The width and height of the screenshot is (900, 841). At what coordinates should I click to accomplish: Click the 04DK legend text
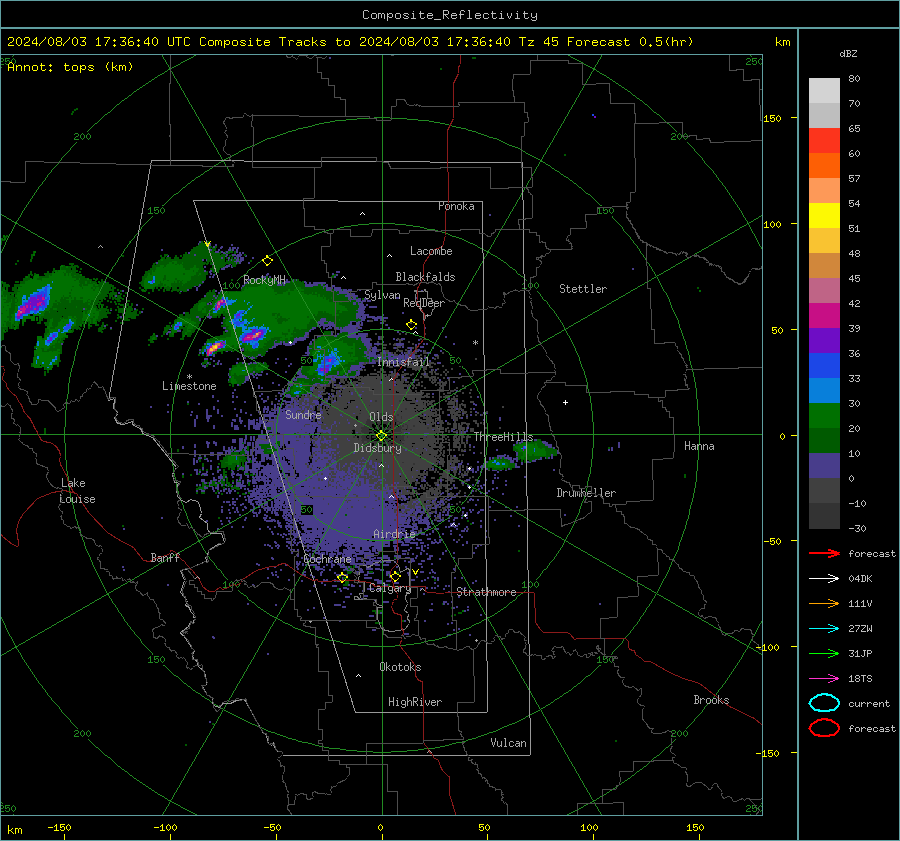coord(860,579)
